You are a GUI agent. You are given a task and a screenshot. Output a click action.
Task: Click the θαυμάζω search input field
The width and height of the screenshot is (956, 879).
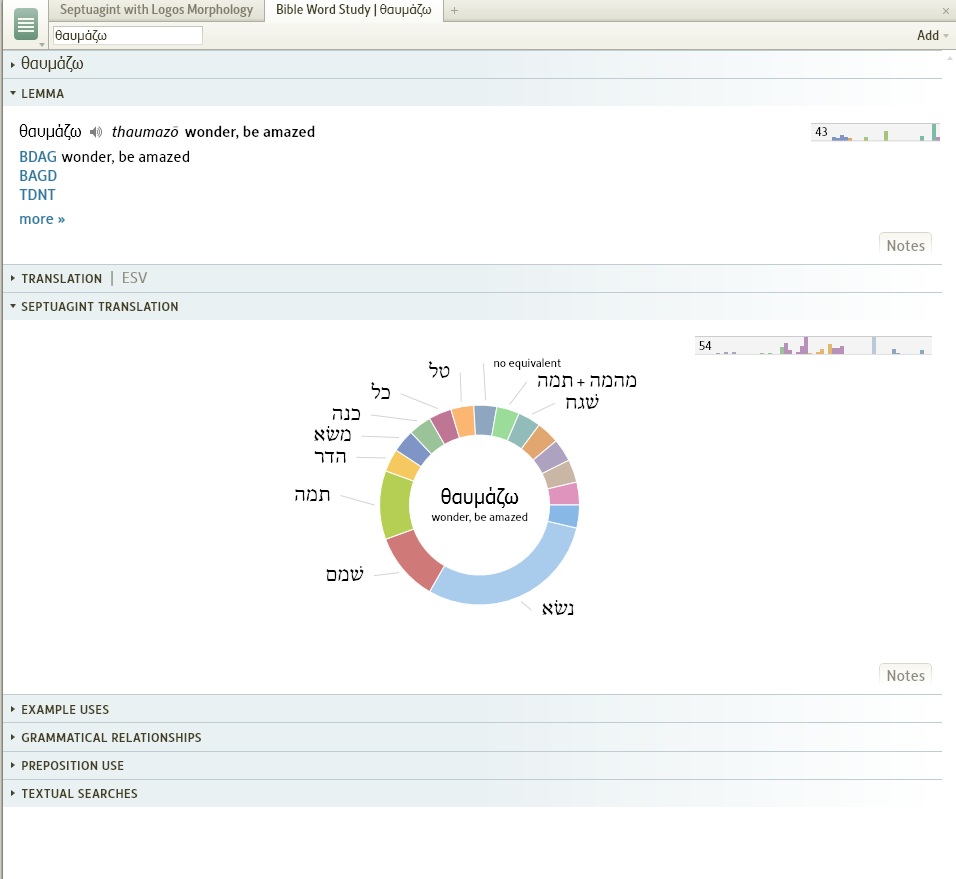click(127, 35)
